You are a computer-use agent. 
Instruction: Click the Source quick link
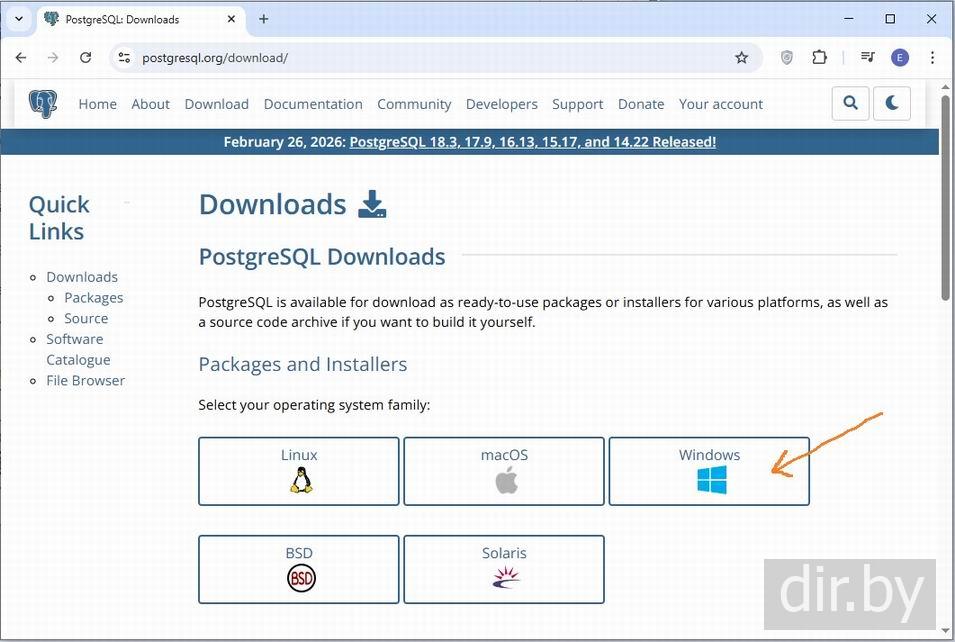[86, 319]
